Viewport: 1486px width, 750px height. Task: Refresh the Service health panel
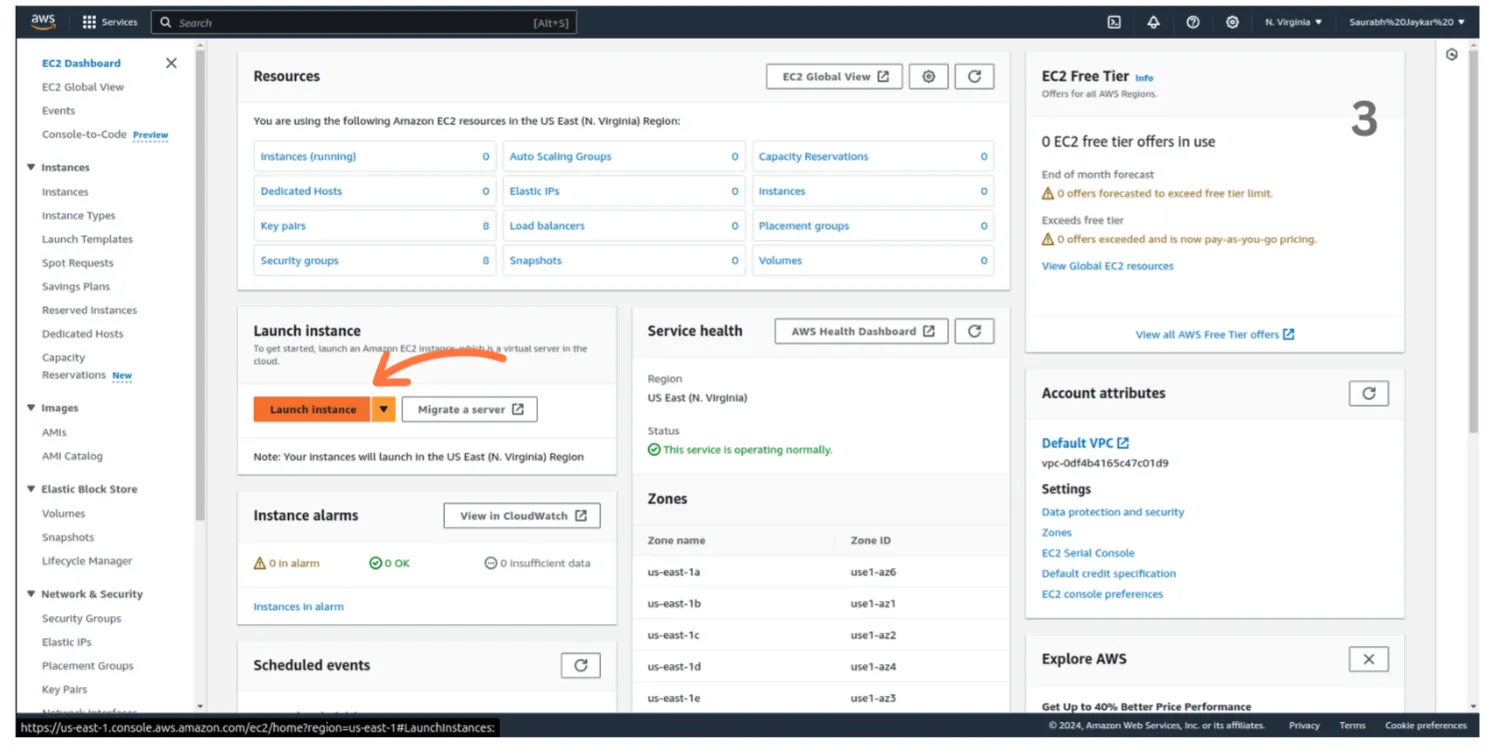point(975,331)
